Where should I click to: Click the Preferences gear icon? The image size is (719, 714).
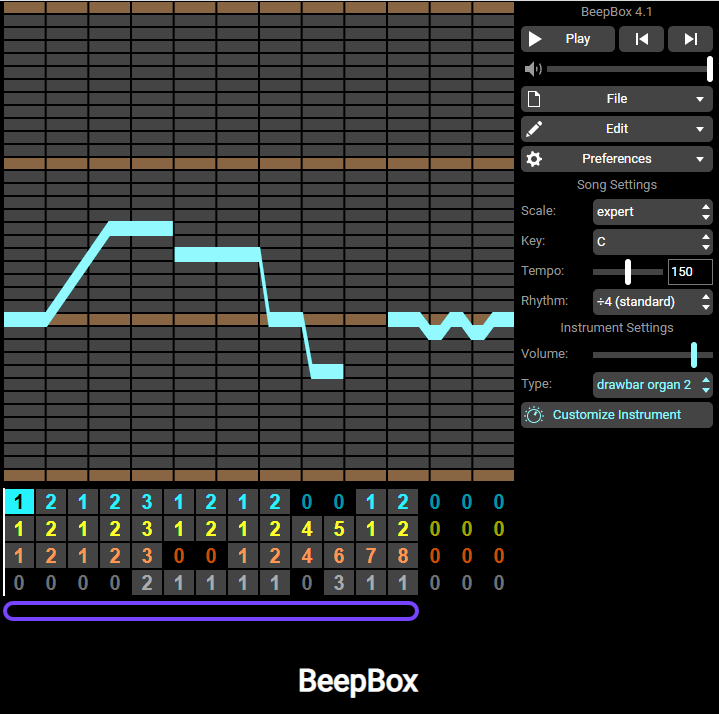tap(534, 159)
